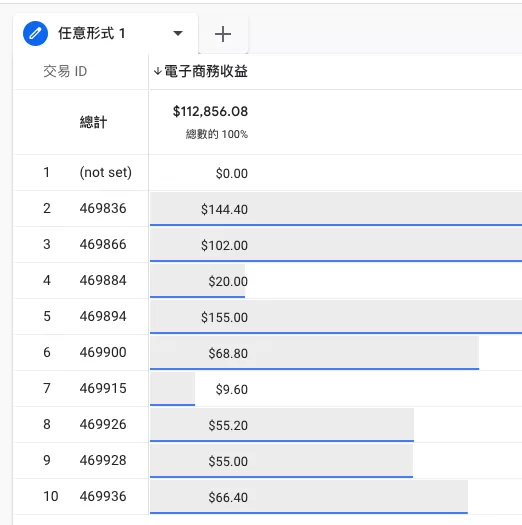Click the $9.60 revenue cell
Screen dimensions: 522x525
(x=232, y=389)
